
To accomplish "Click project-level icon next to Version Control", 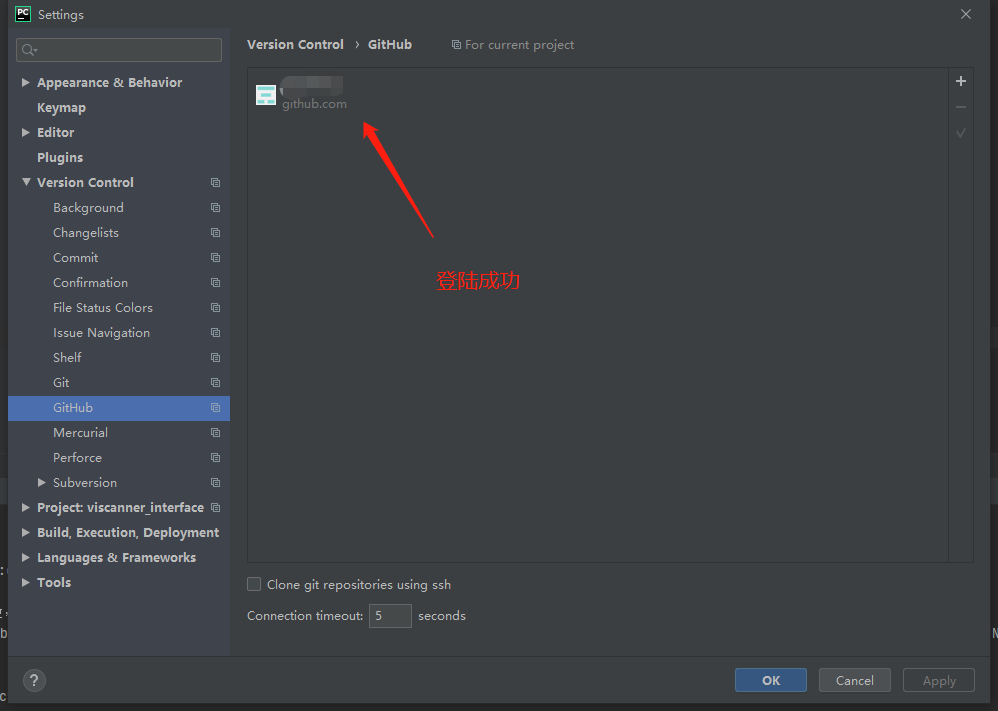I will [215, 183].
